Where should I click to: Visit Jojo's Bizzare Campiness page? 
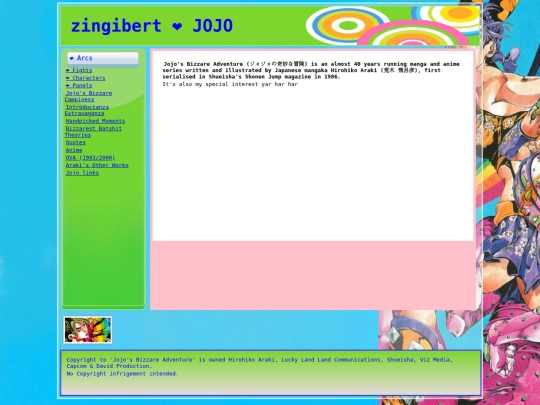[x=89, y=96]
